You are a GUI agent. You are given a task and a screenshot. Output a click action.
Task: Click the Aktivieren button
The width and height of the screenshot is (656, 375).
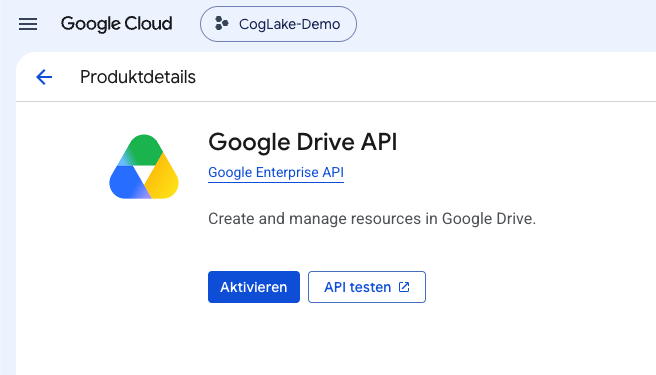[254, 287]
